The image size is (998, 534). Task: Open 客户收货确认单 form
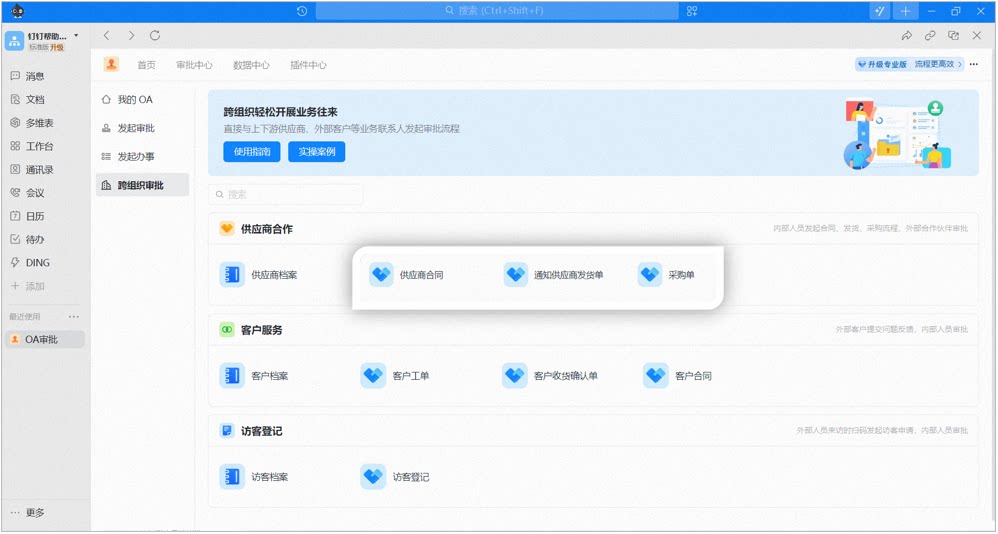coord(550,376)
